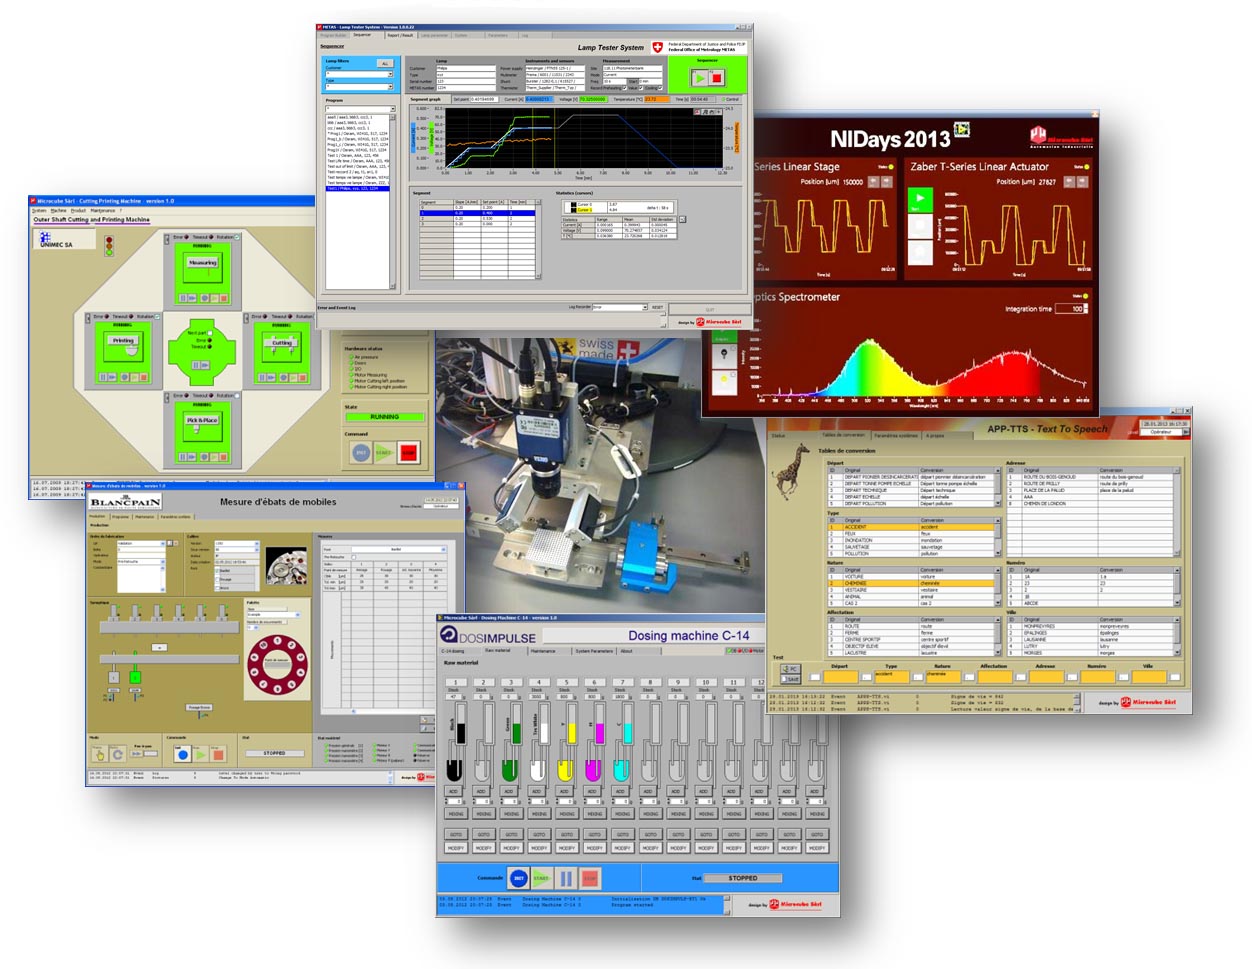The width and height of the screenshot is (1252, 969).
Task: Click the red stop button in Lamp Tester Sequencer
Action: pyautogui.click(x=717, y=78)
